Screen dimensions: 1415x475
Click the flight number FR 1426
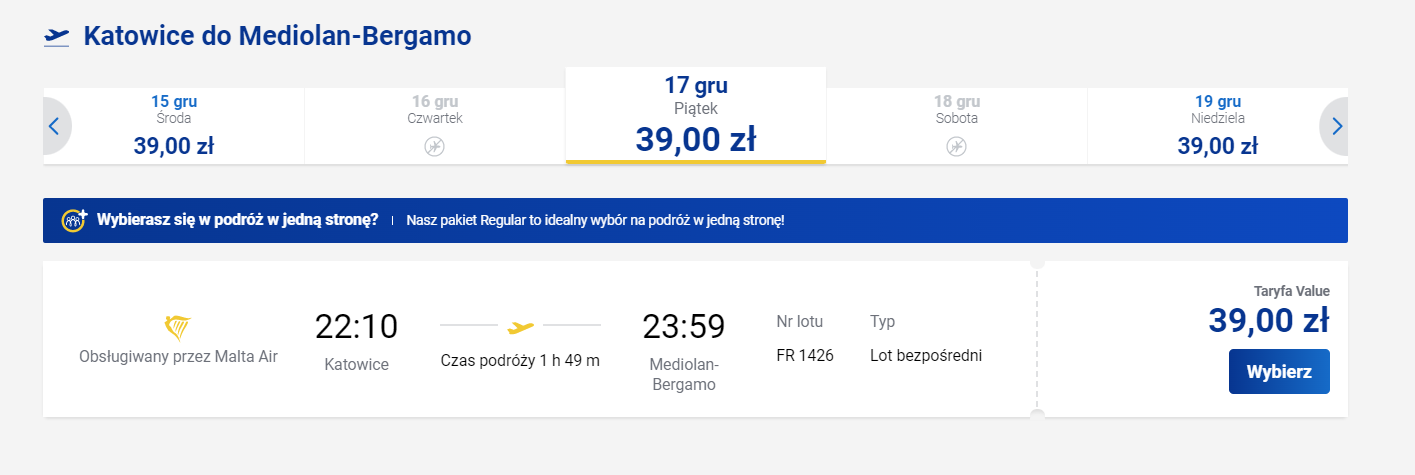coord(805,355)
